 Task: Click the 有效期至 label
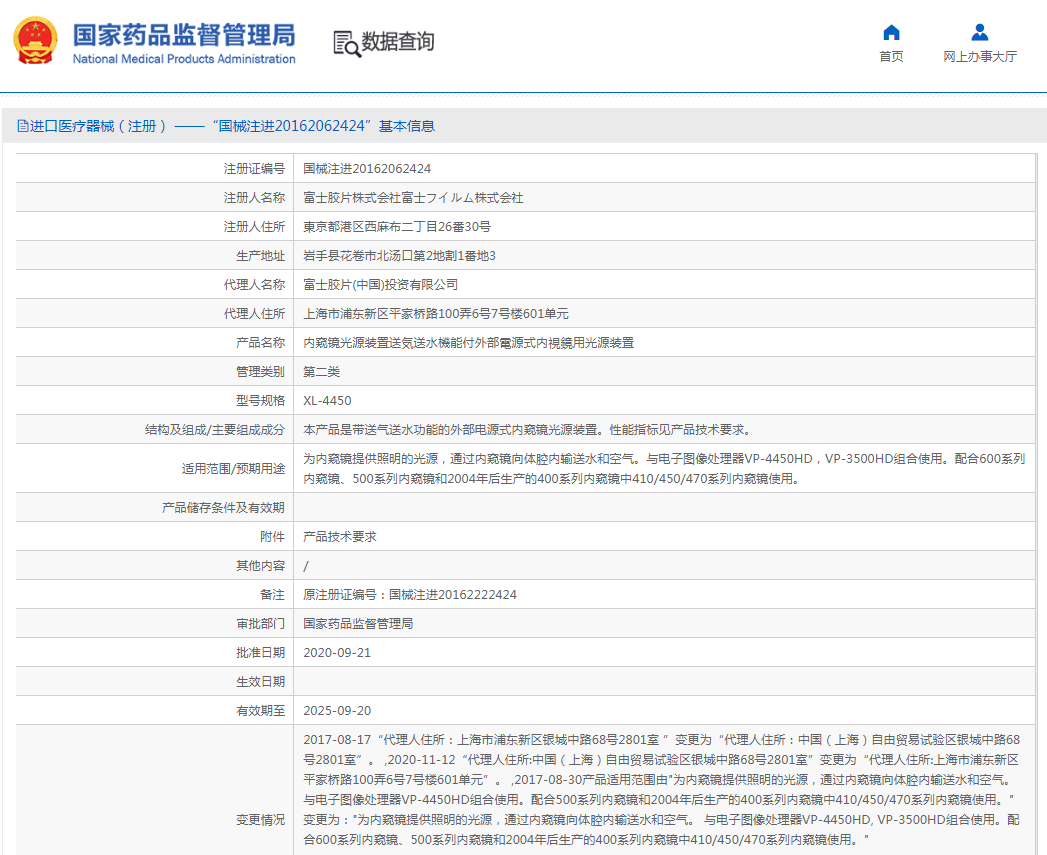point(260,711)
